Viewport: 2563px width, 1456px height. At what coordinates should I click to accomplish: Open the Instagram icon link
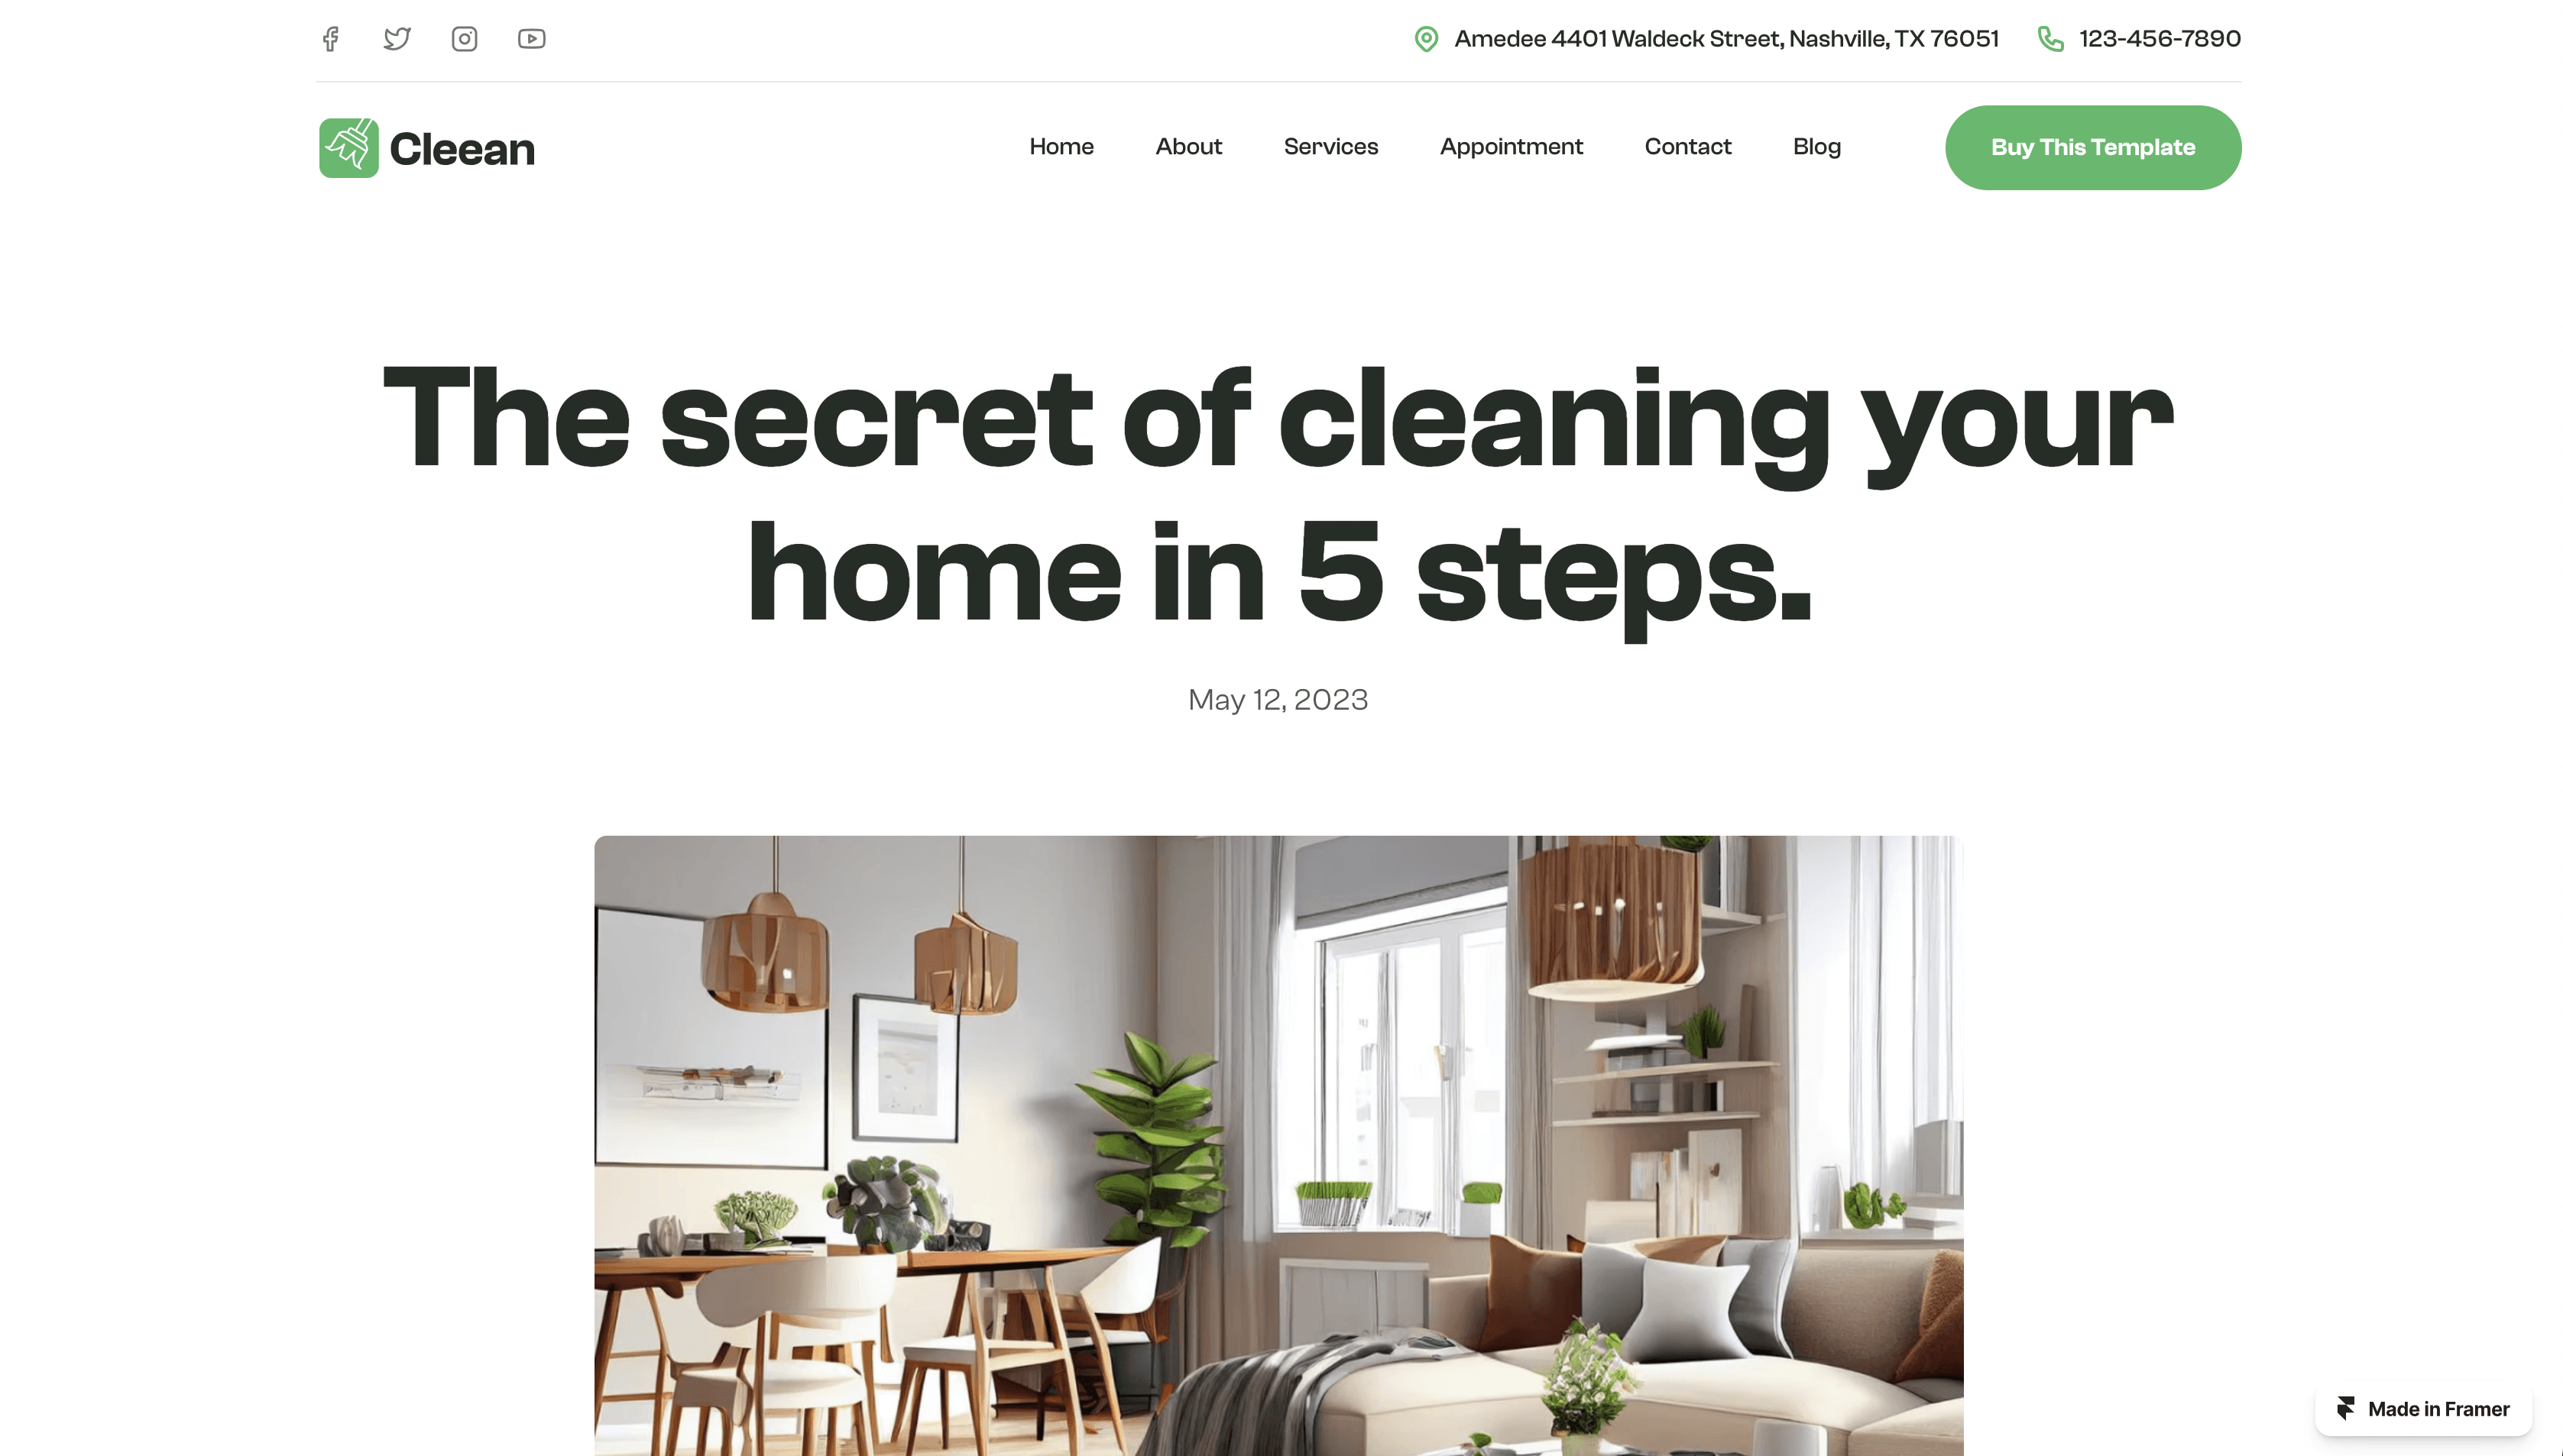(x=464, y=39)
